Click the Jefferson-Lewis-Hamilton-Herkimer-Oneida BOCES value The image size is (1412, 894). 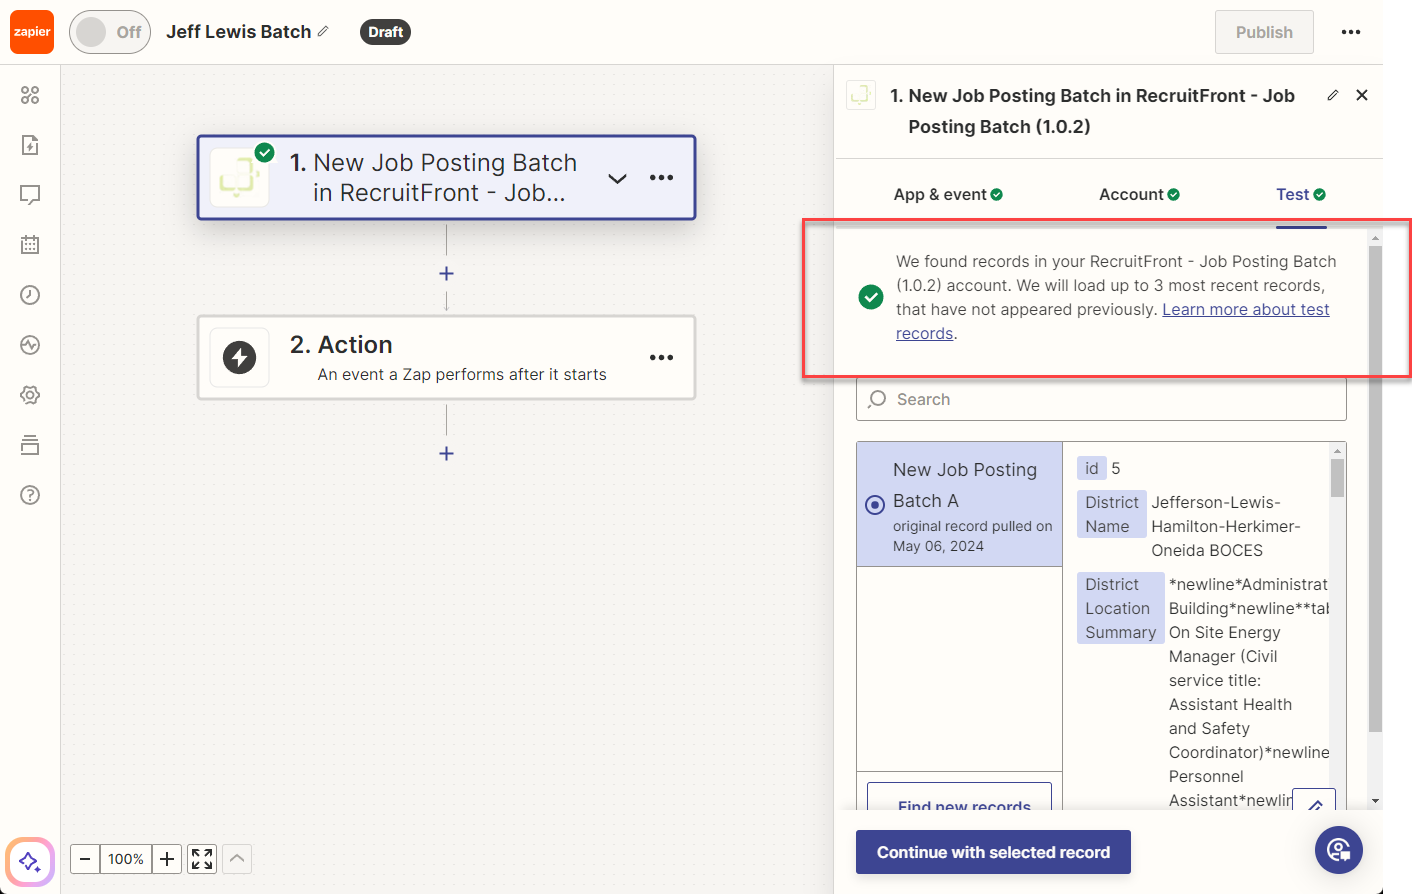coord(1226,526)
